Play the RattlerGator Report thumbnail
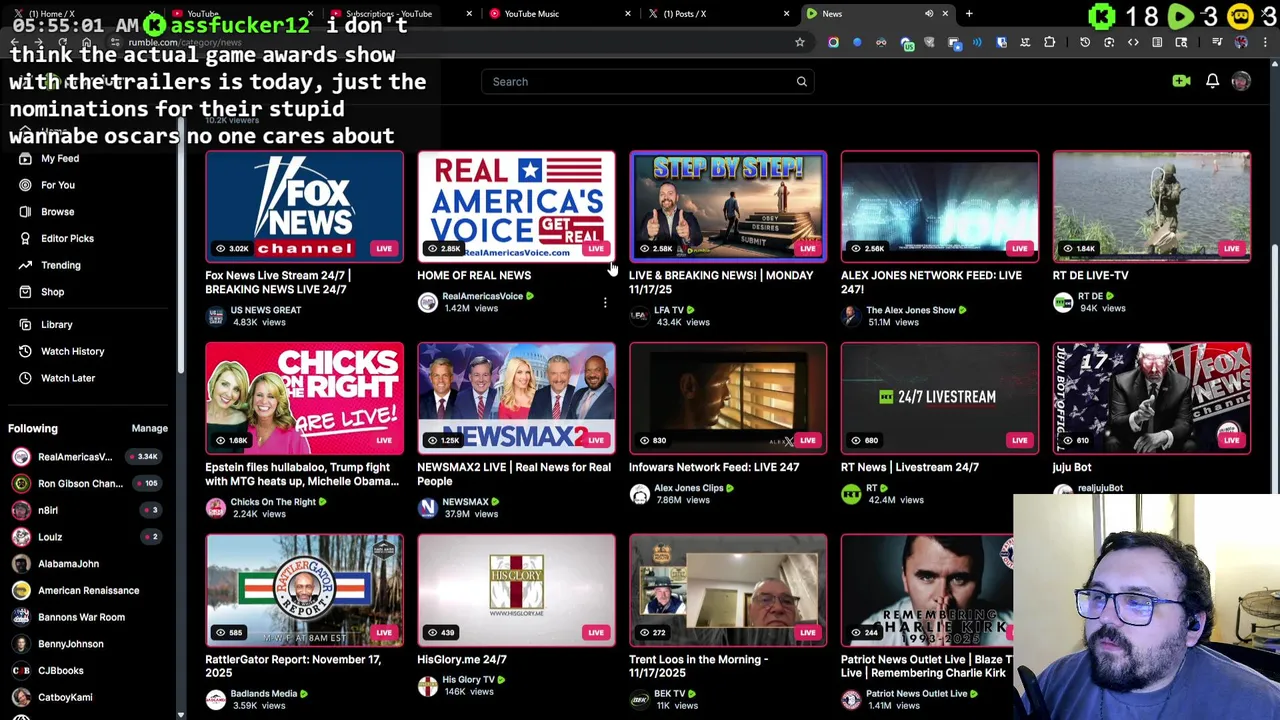This screenshot has height=720, width=1280. pyautogui.click(x=304, y=590)
